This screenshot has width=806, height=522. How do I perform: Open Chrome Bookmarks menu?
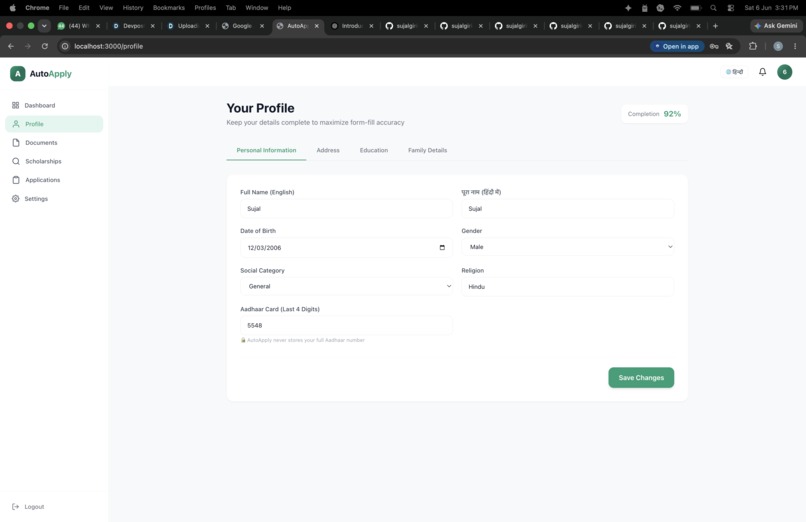pos(169,8)
